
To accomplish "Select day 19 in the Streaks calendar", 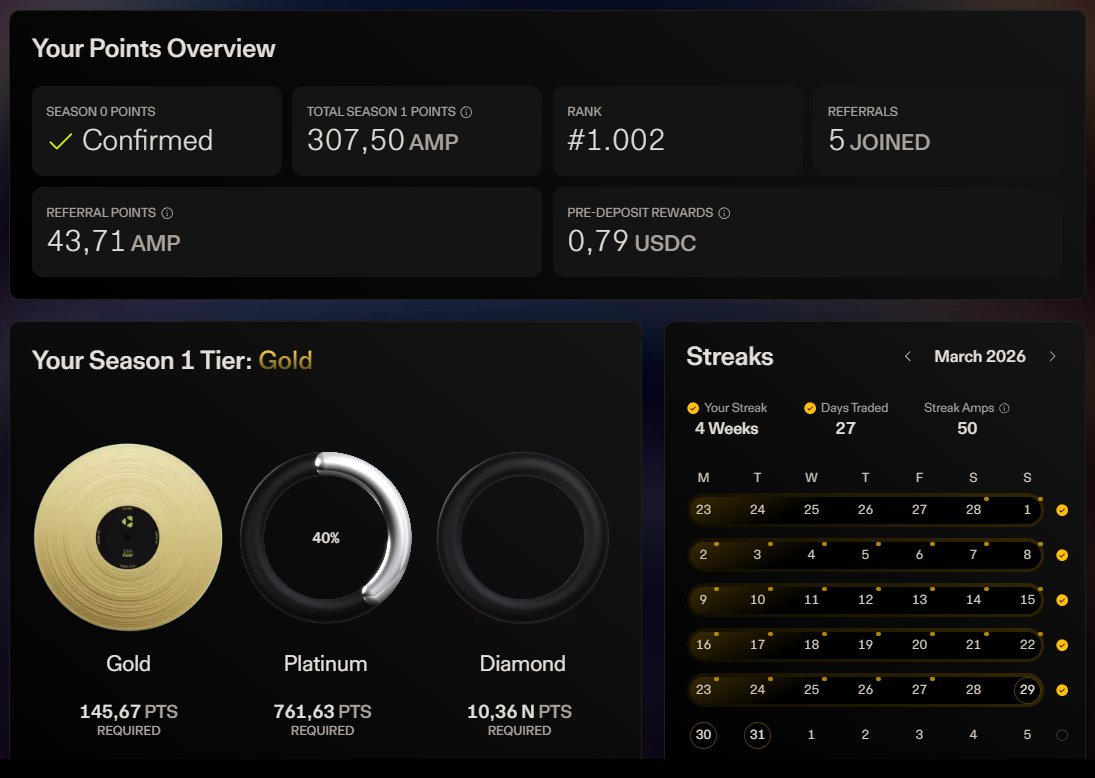I will [865, 644].
